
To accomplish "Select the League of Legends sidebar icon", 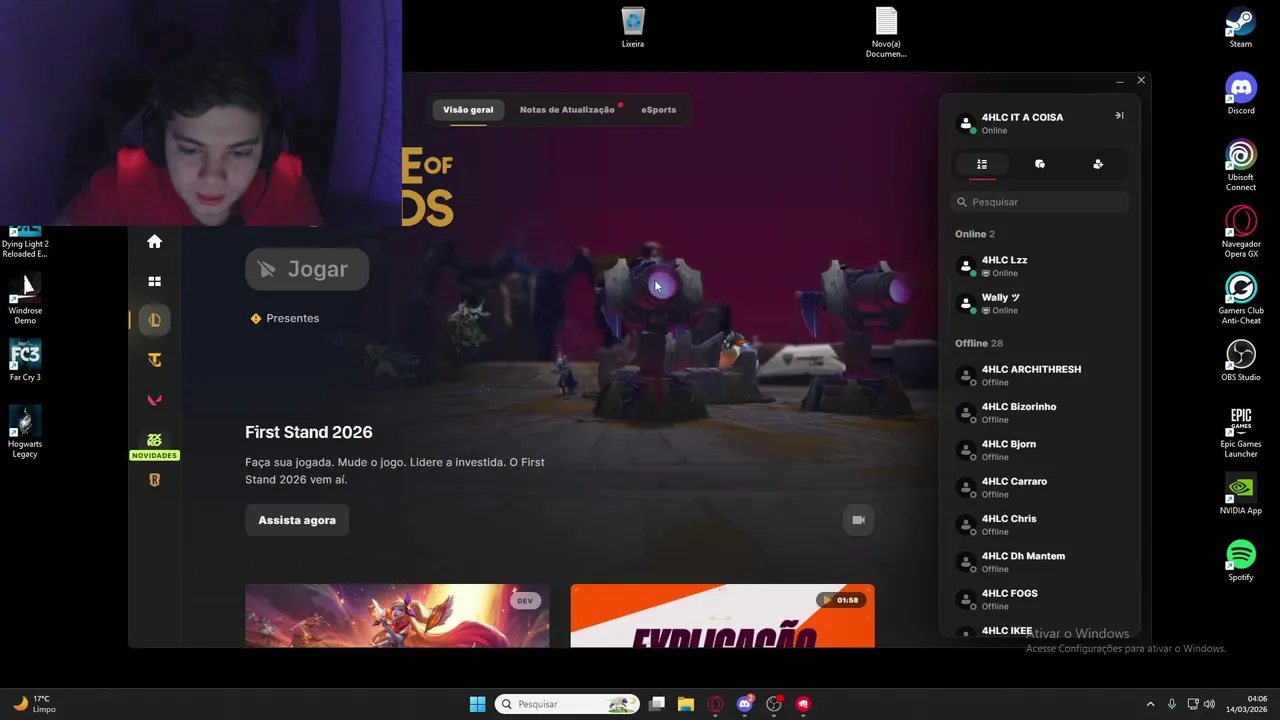I will (x=154, y=320).
